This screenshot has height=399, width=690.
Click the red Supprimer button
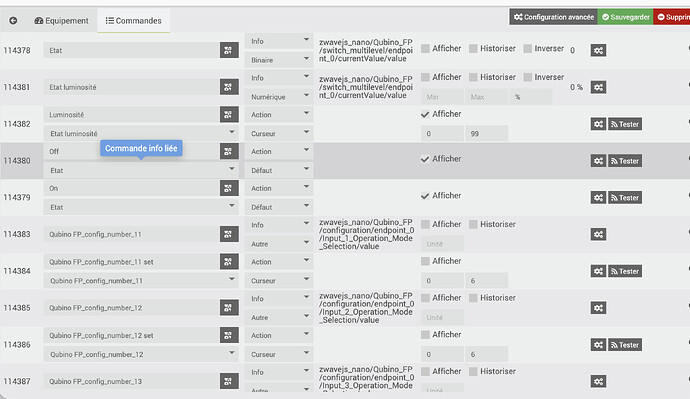[672, 17]
